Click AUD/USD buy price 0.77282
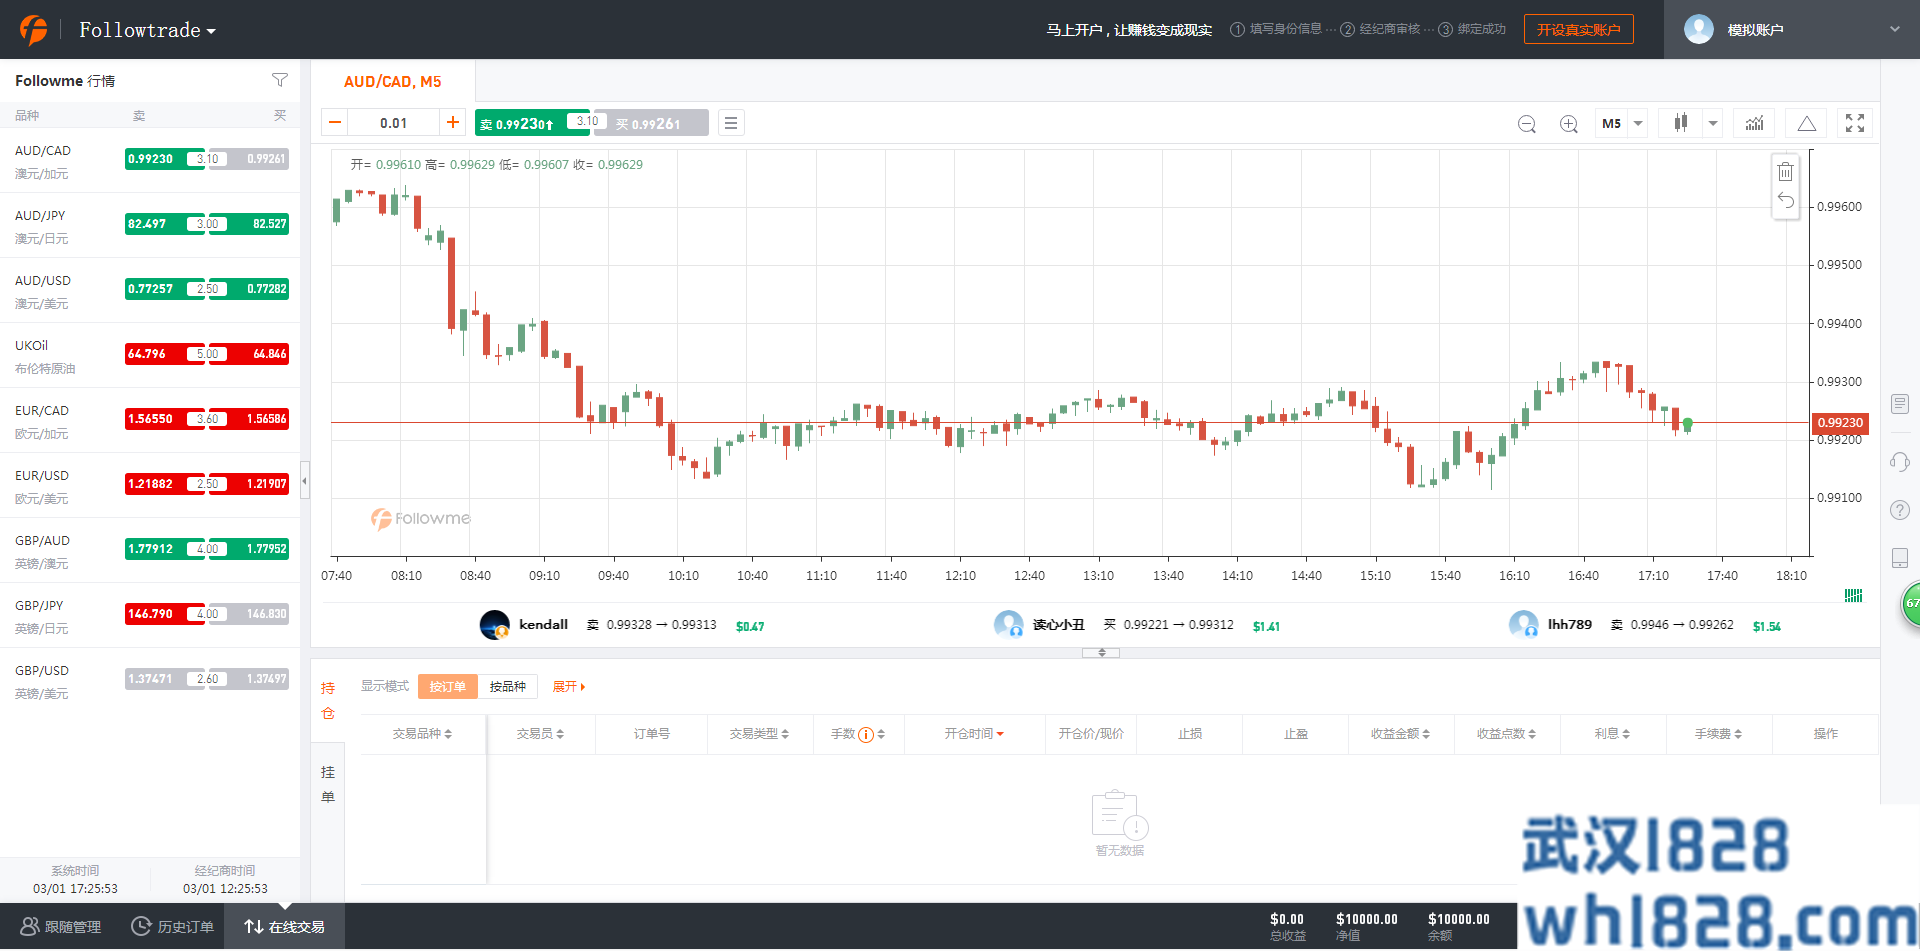 click(249, 289)
